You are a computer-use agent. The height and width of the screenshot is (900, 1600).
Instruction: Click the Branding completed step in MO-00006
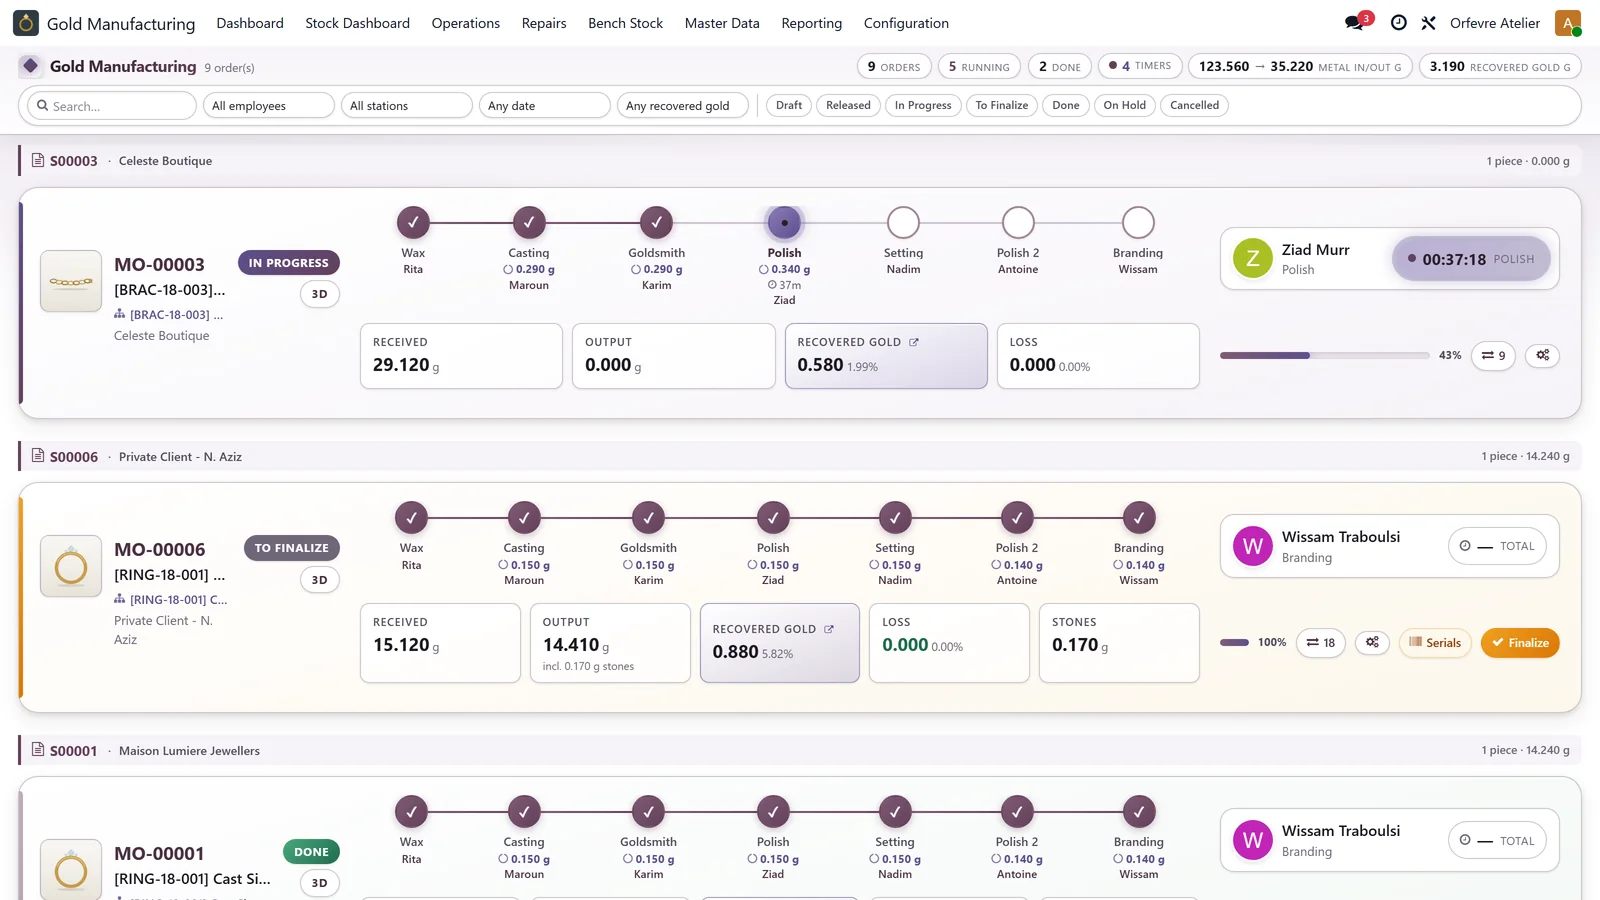pyautogui.click(x=1139, y=518)
